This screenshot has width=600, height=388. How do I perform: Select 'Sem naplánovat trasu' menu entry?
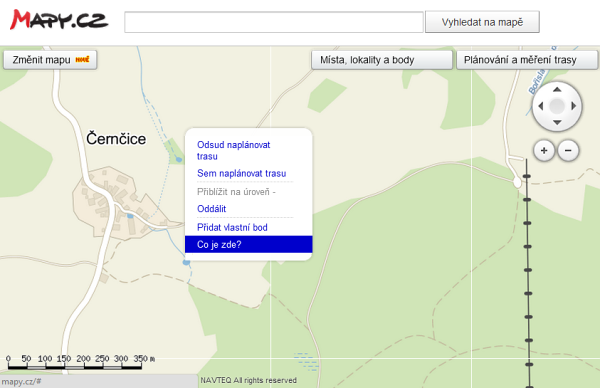[241, 173]
